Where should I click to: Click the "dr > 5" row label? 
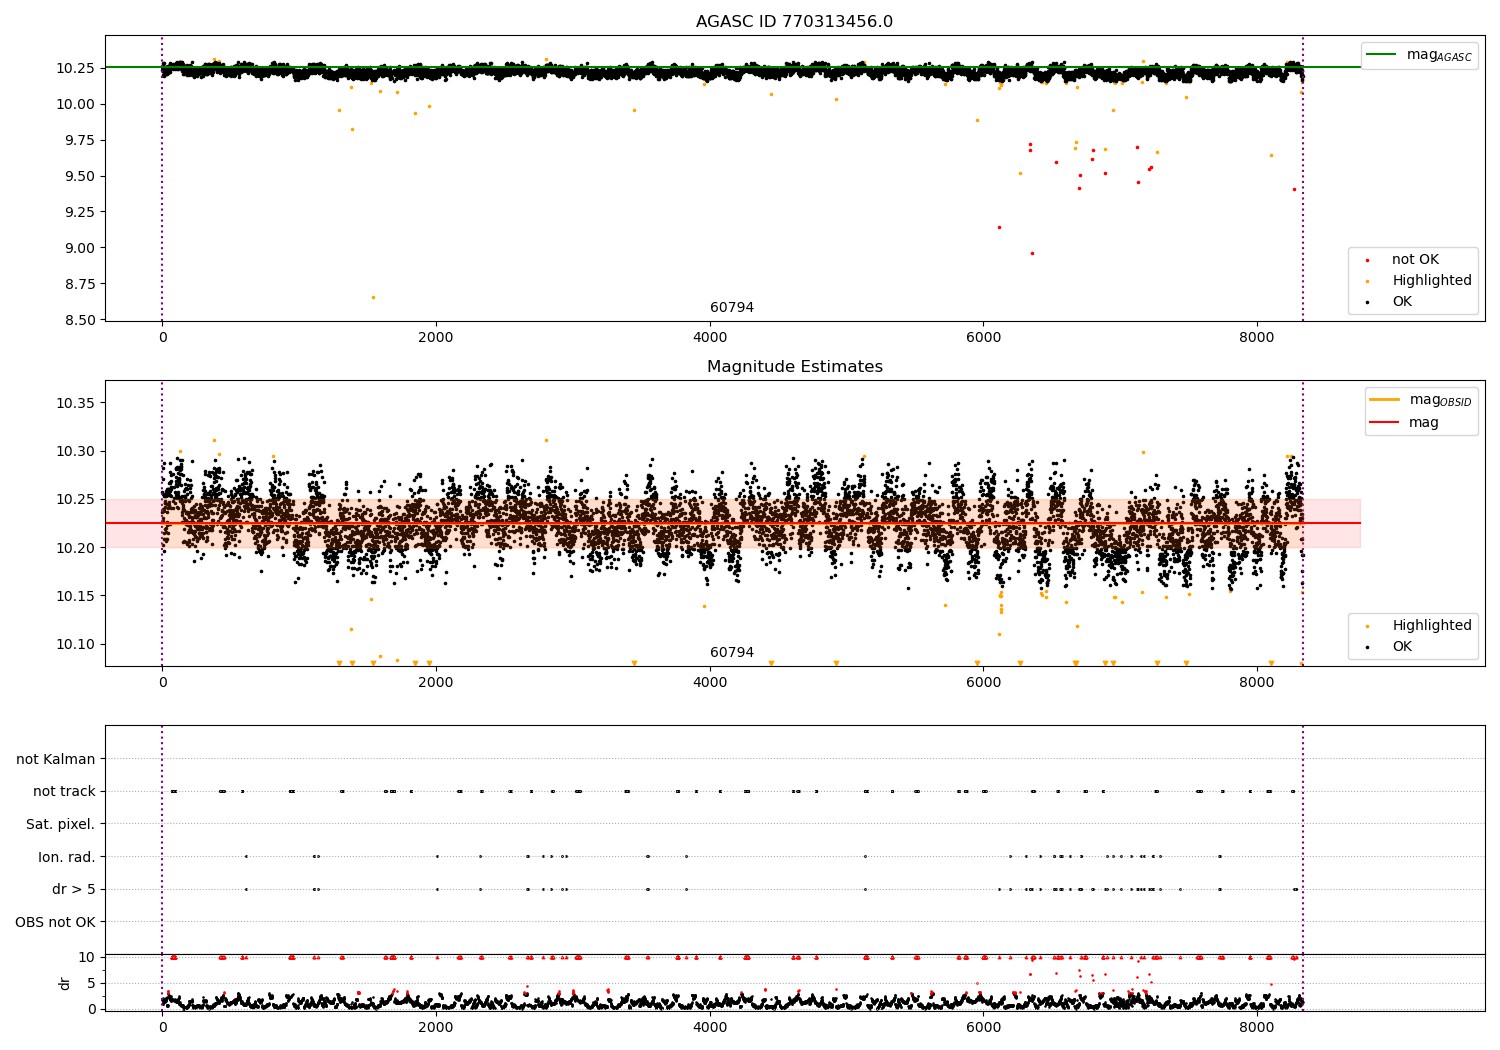point(74,890)
